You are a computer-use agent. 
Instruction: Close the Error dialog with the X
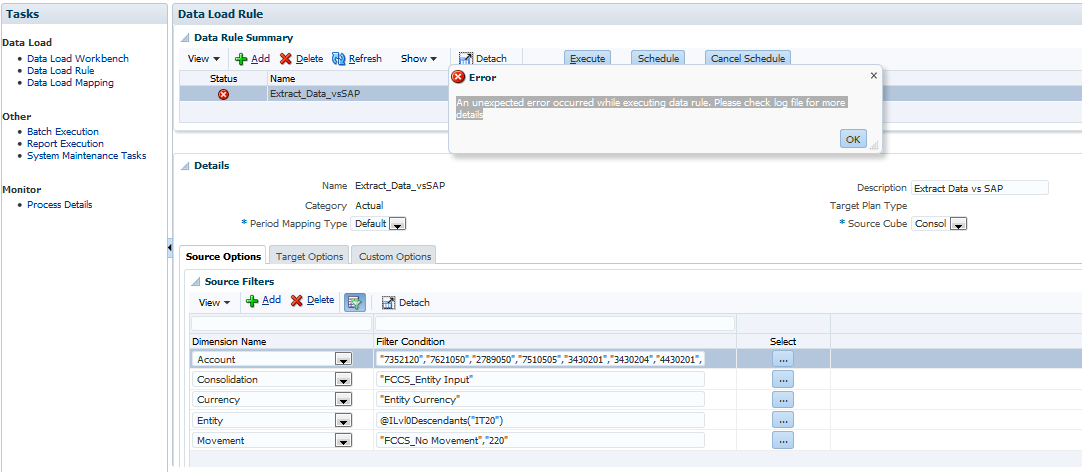point(874,75)
